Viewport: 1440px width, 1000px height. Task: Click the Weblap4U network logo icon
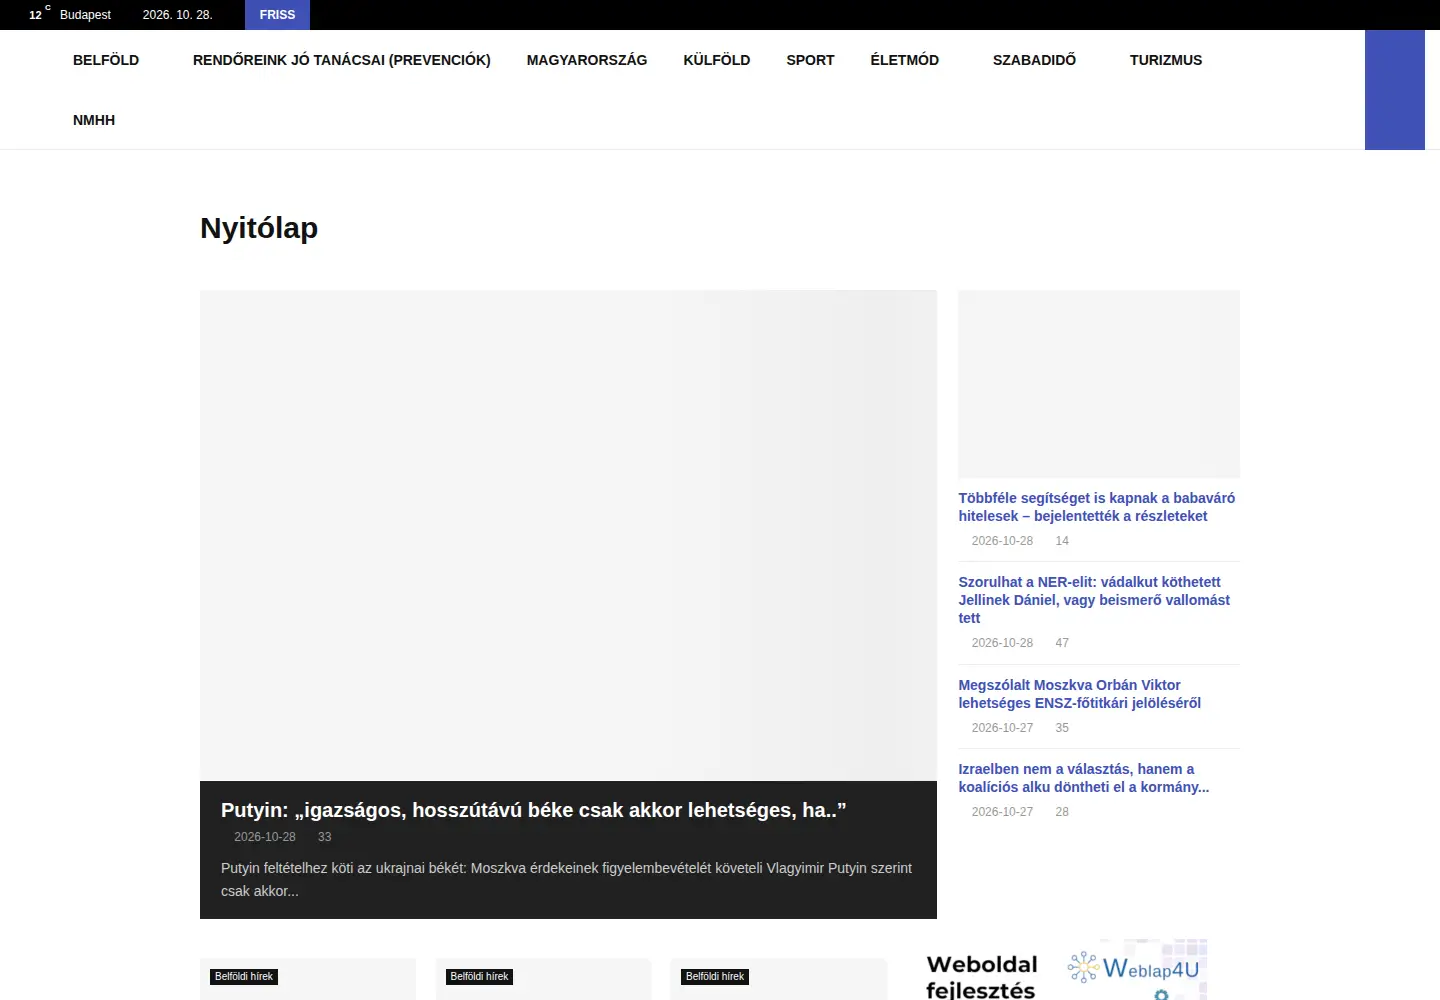coord(1082,967)
